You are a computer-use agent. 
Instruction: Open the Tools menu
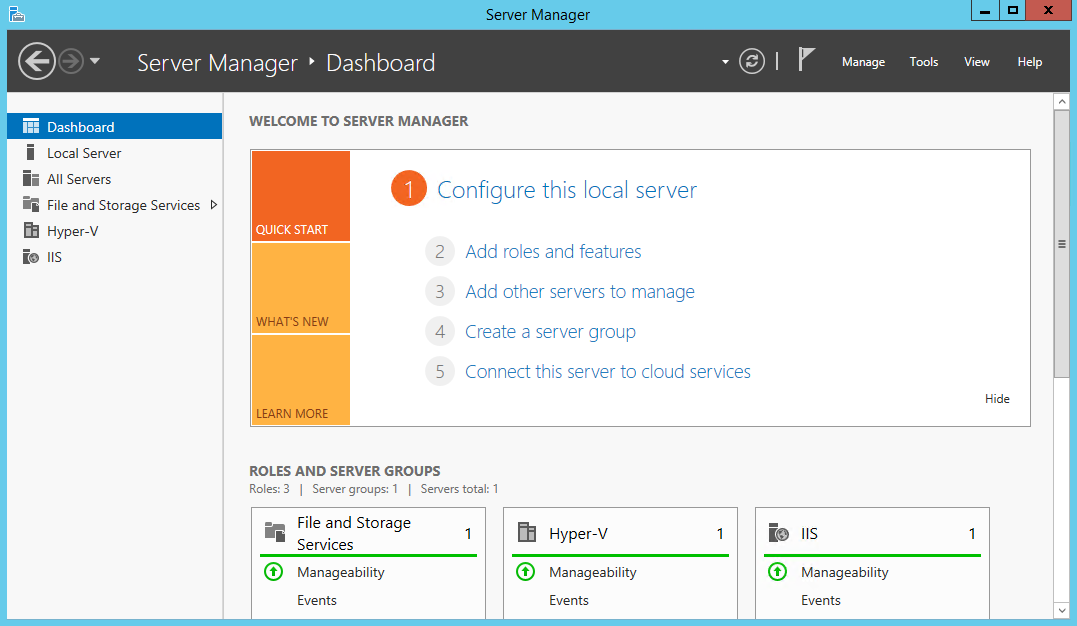(923, 62)
